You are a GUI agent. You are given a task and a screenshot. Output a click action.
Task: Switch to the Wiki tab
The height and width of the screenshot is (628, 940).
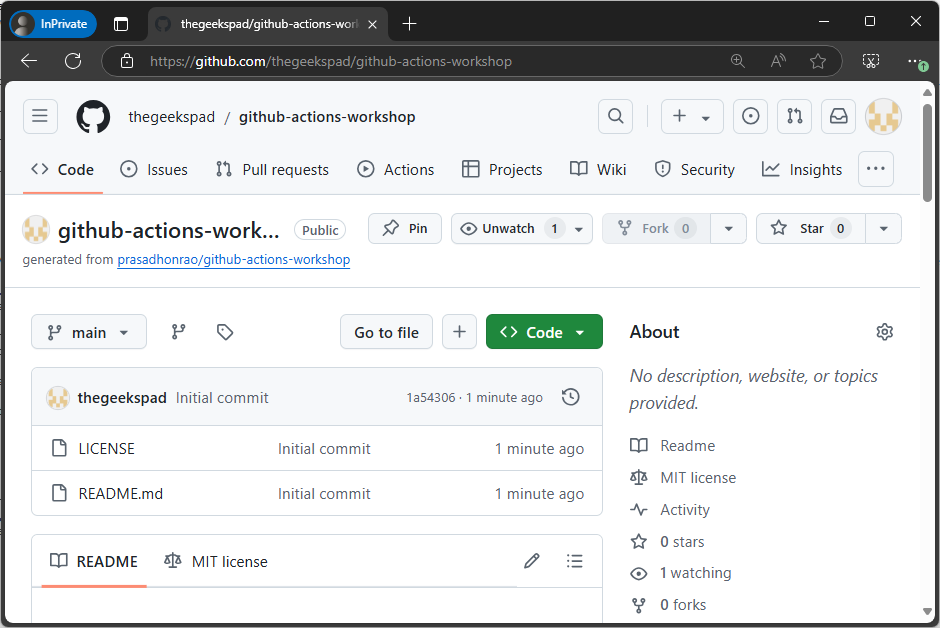click(598, 170)
